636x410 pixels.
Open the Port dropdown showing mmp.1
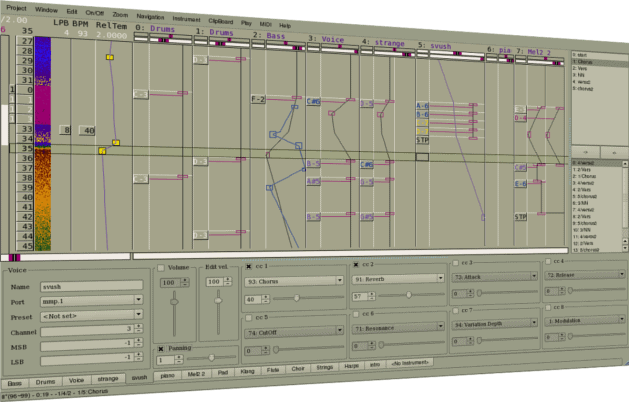(92, 301)
